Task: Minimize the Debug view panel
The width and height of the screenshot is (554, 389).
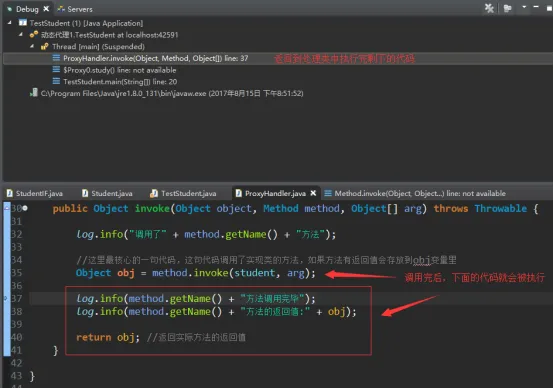Action: click(x=536, y=7)
